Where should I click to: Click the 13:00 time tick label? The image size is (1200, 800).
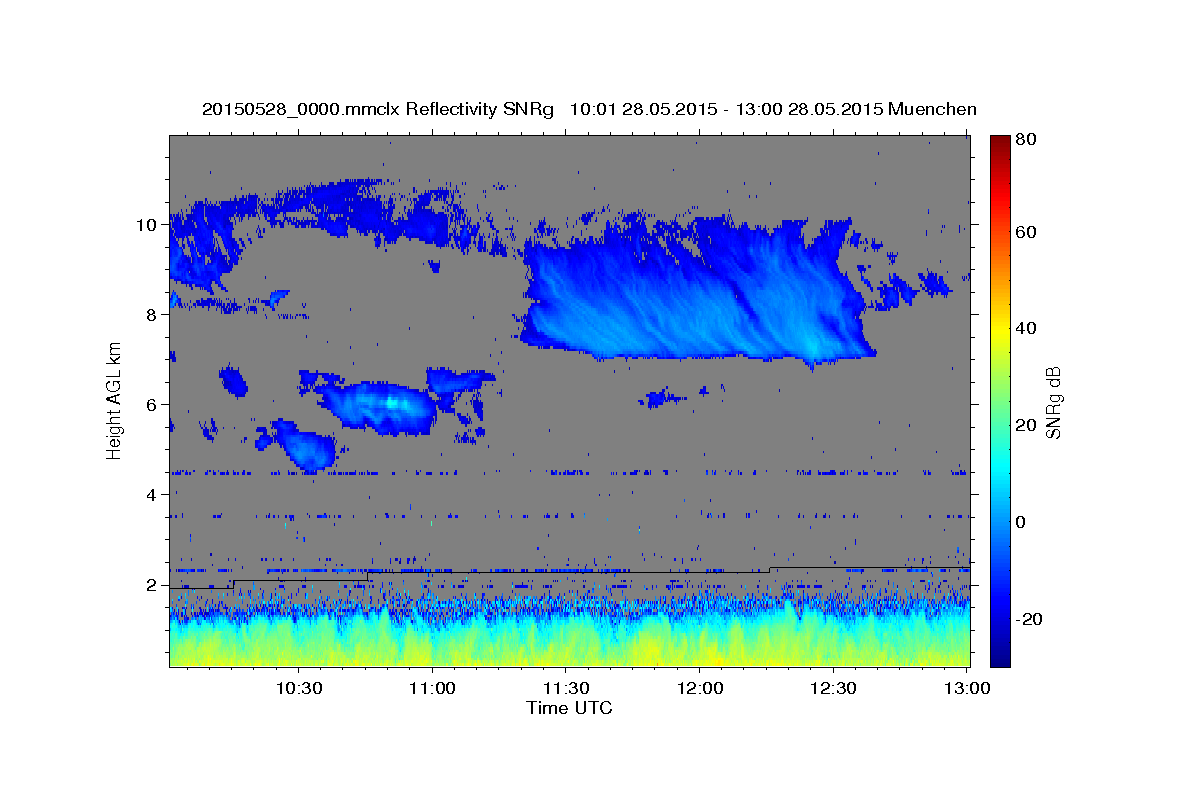pyautogui.click(x=967, y=688)
